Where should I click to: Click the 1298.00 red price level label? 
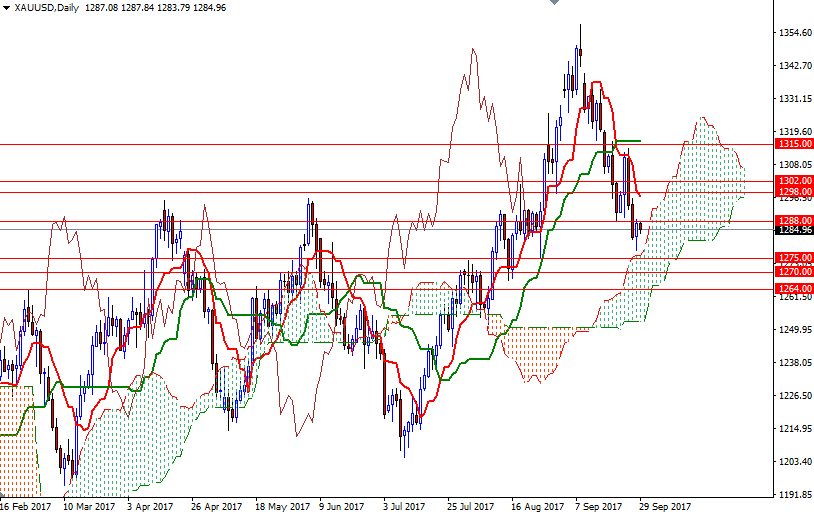pyautogui.click(x=794, y=192)
